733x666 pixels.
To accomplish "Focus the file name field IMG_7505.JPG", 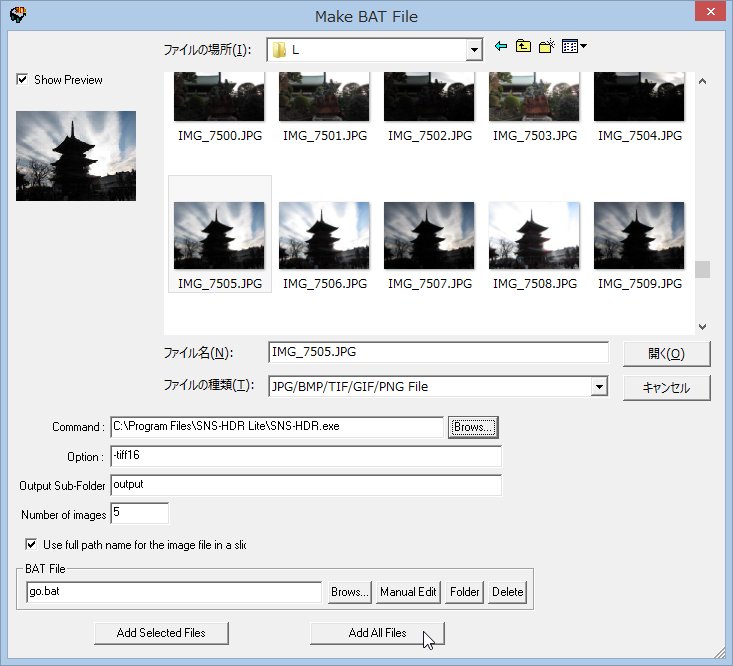I will point(438,352).
